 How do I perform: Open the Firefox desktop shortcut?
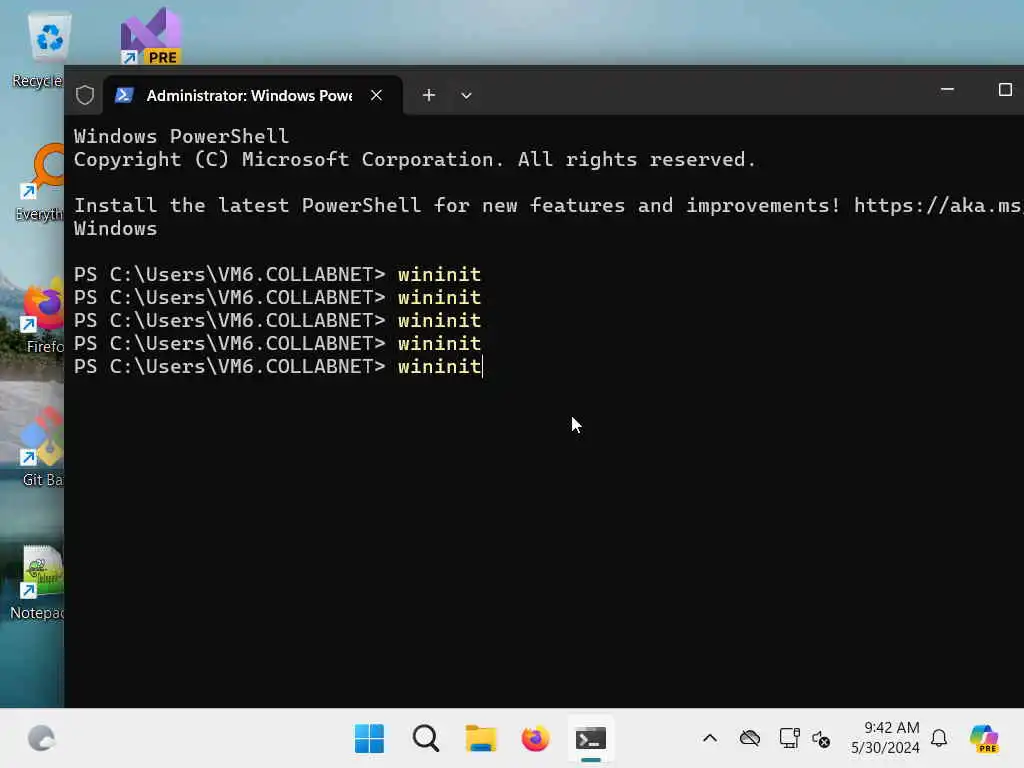[43, 316]
